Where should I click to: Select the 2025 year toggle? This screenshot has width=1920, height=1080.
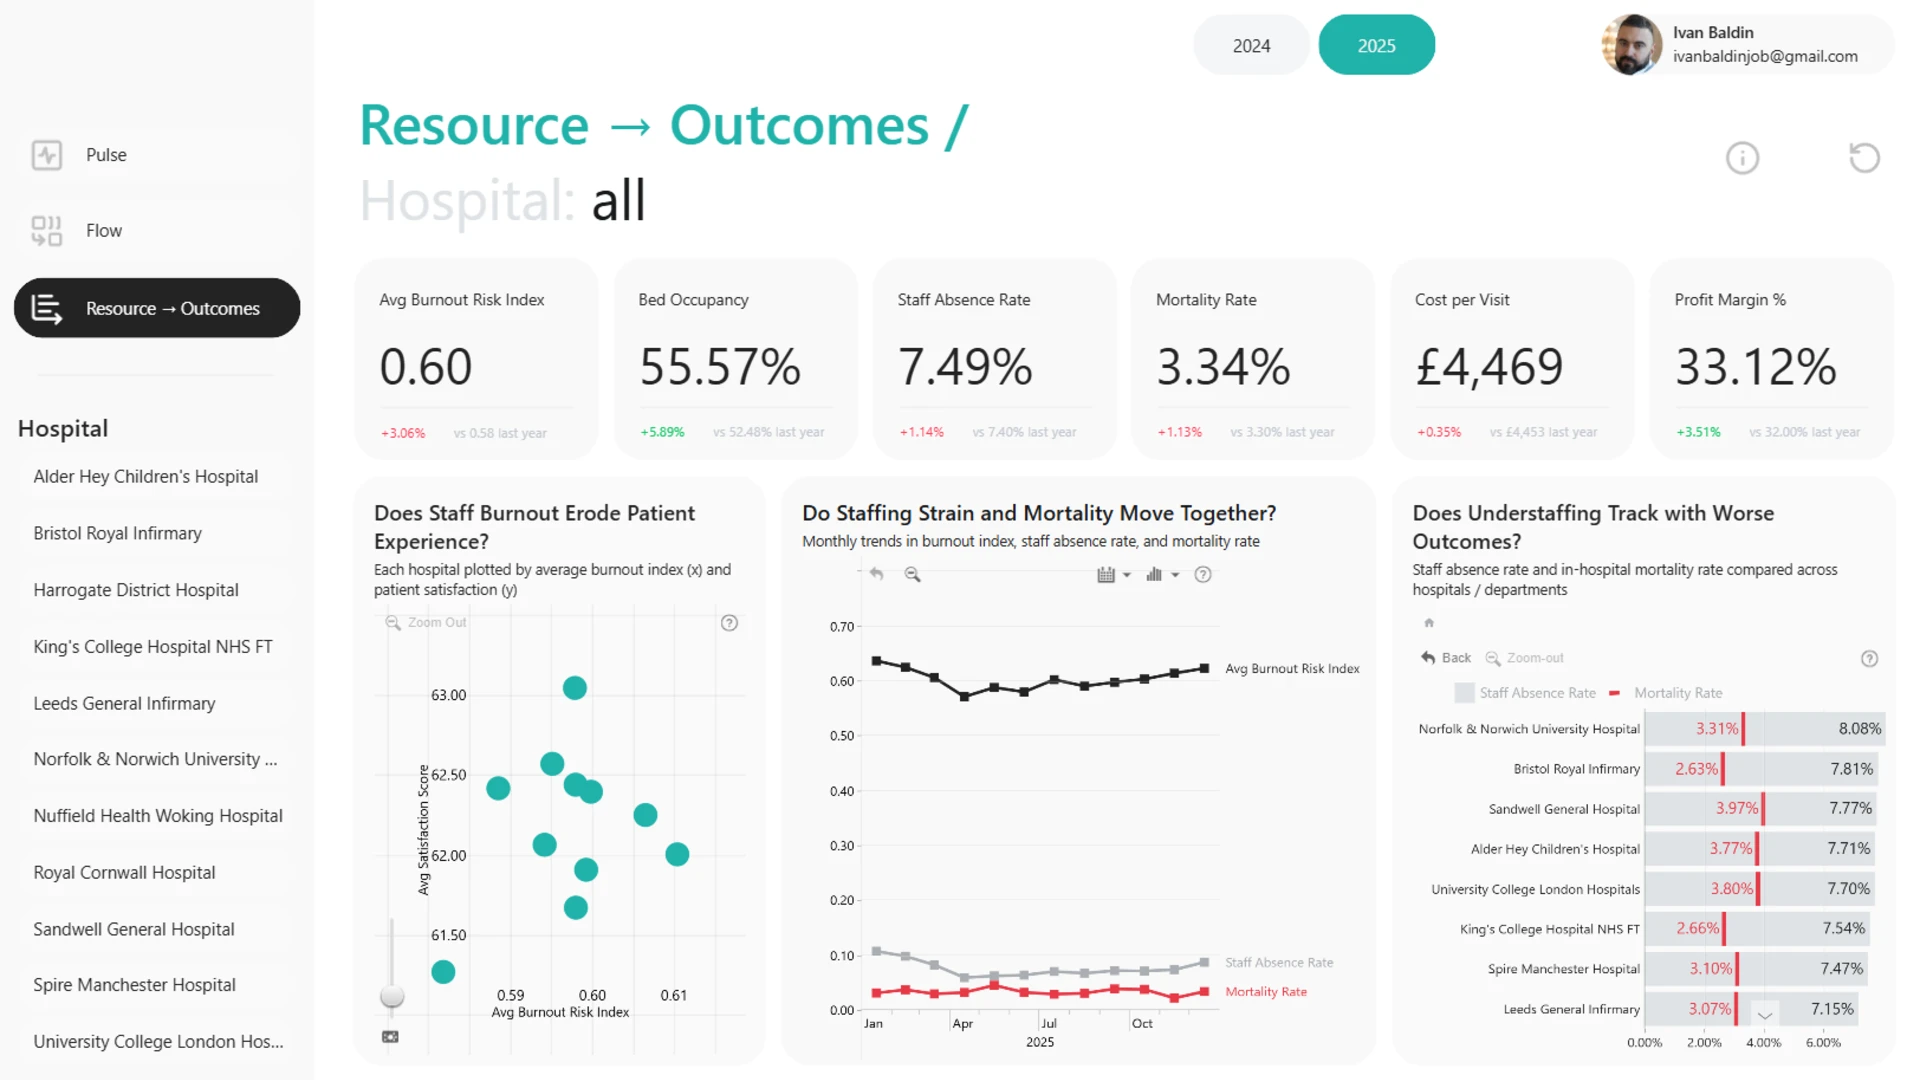coord(1376,45)
